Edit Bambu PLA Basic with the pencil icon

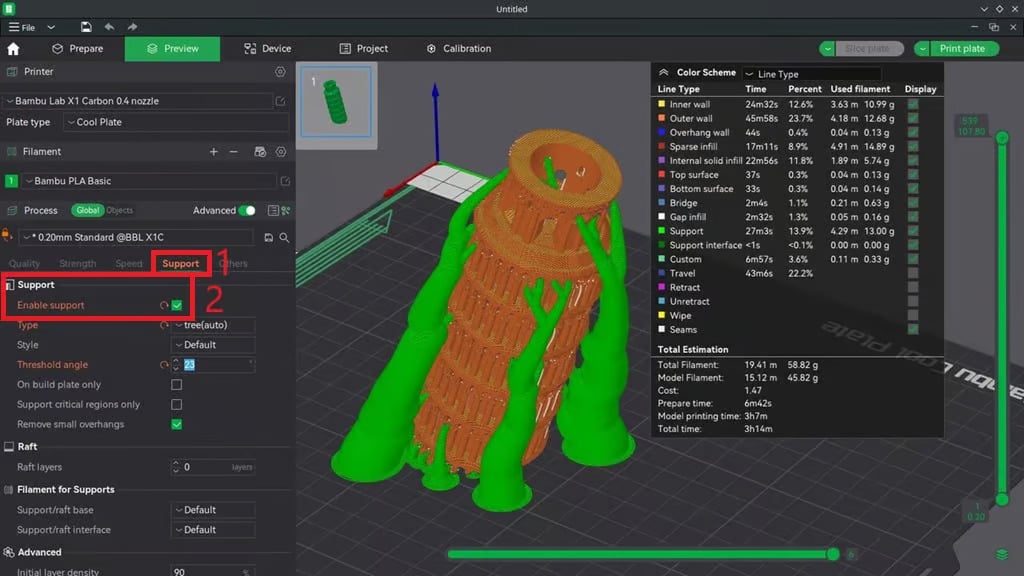coord(287,181)
